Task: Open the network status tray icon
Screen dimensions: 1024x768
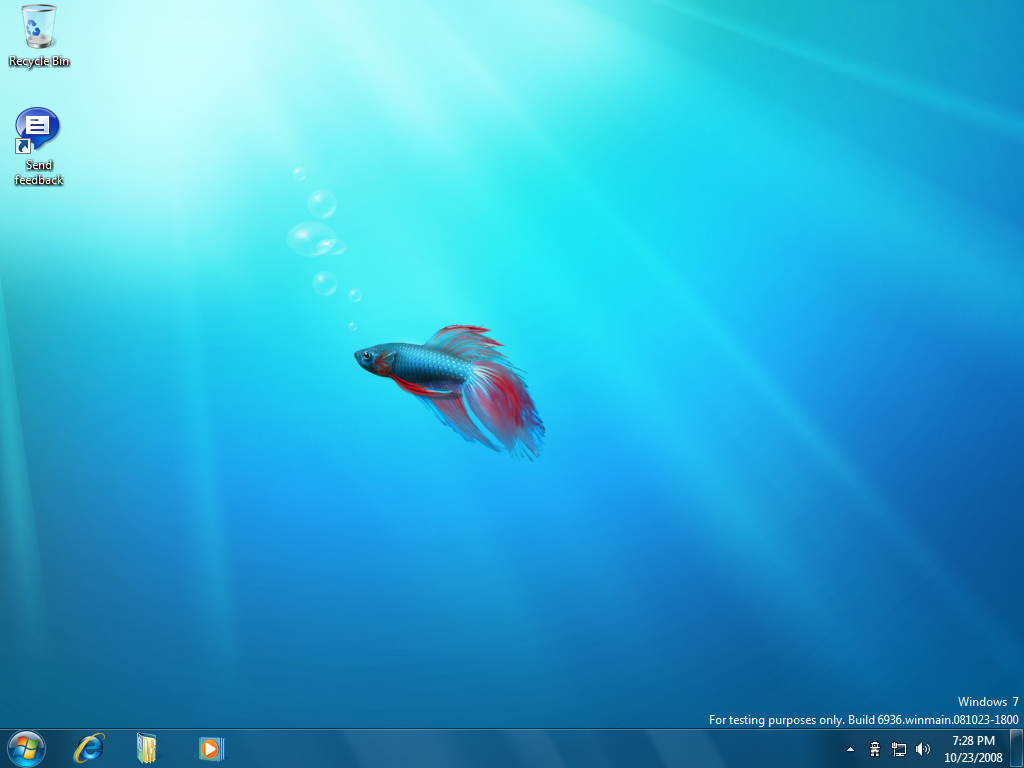Action: [899, 749]
